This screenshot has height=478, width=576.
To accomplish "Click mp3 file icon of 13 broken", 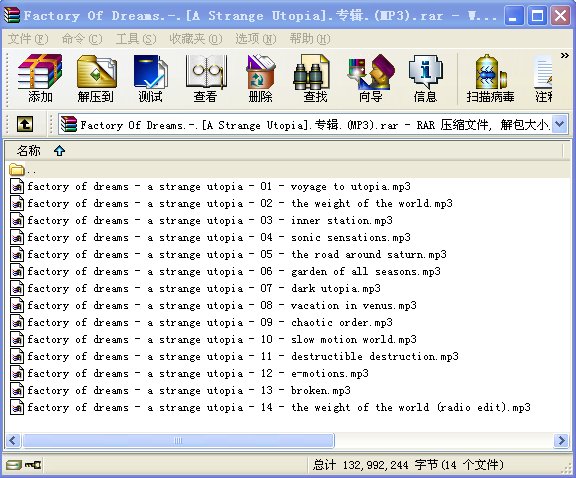I will (17, 390).
